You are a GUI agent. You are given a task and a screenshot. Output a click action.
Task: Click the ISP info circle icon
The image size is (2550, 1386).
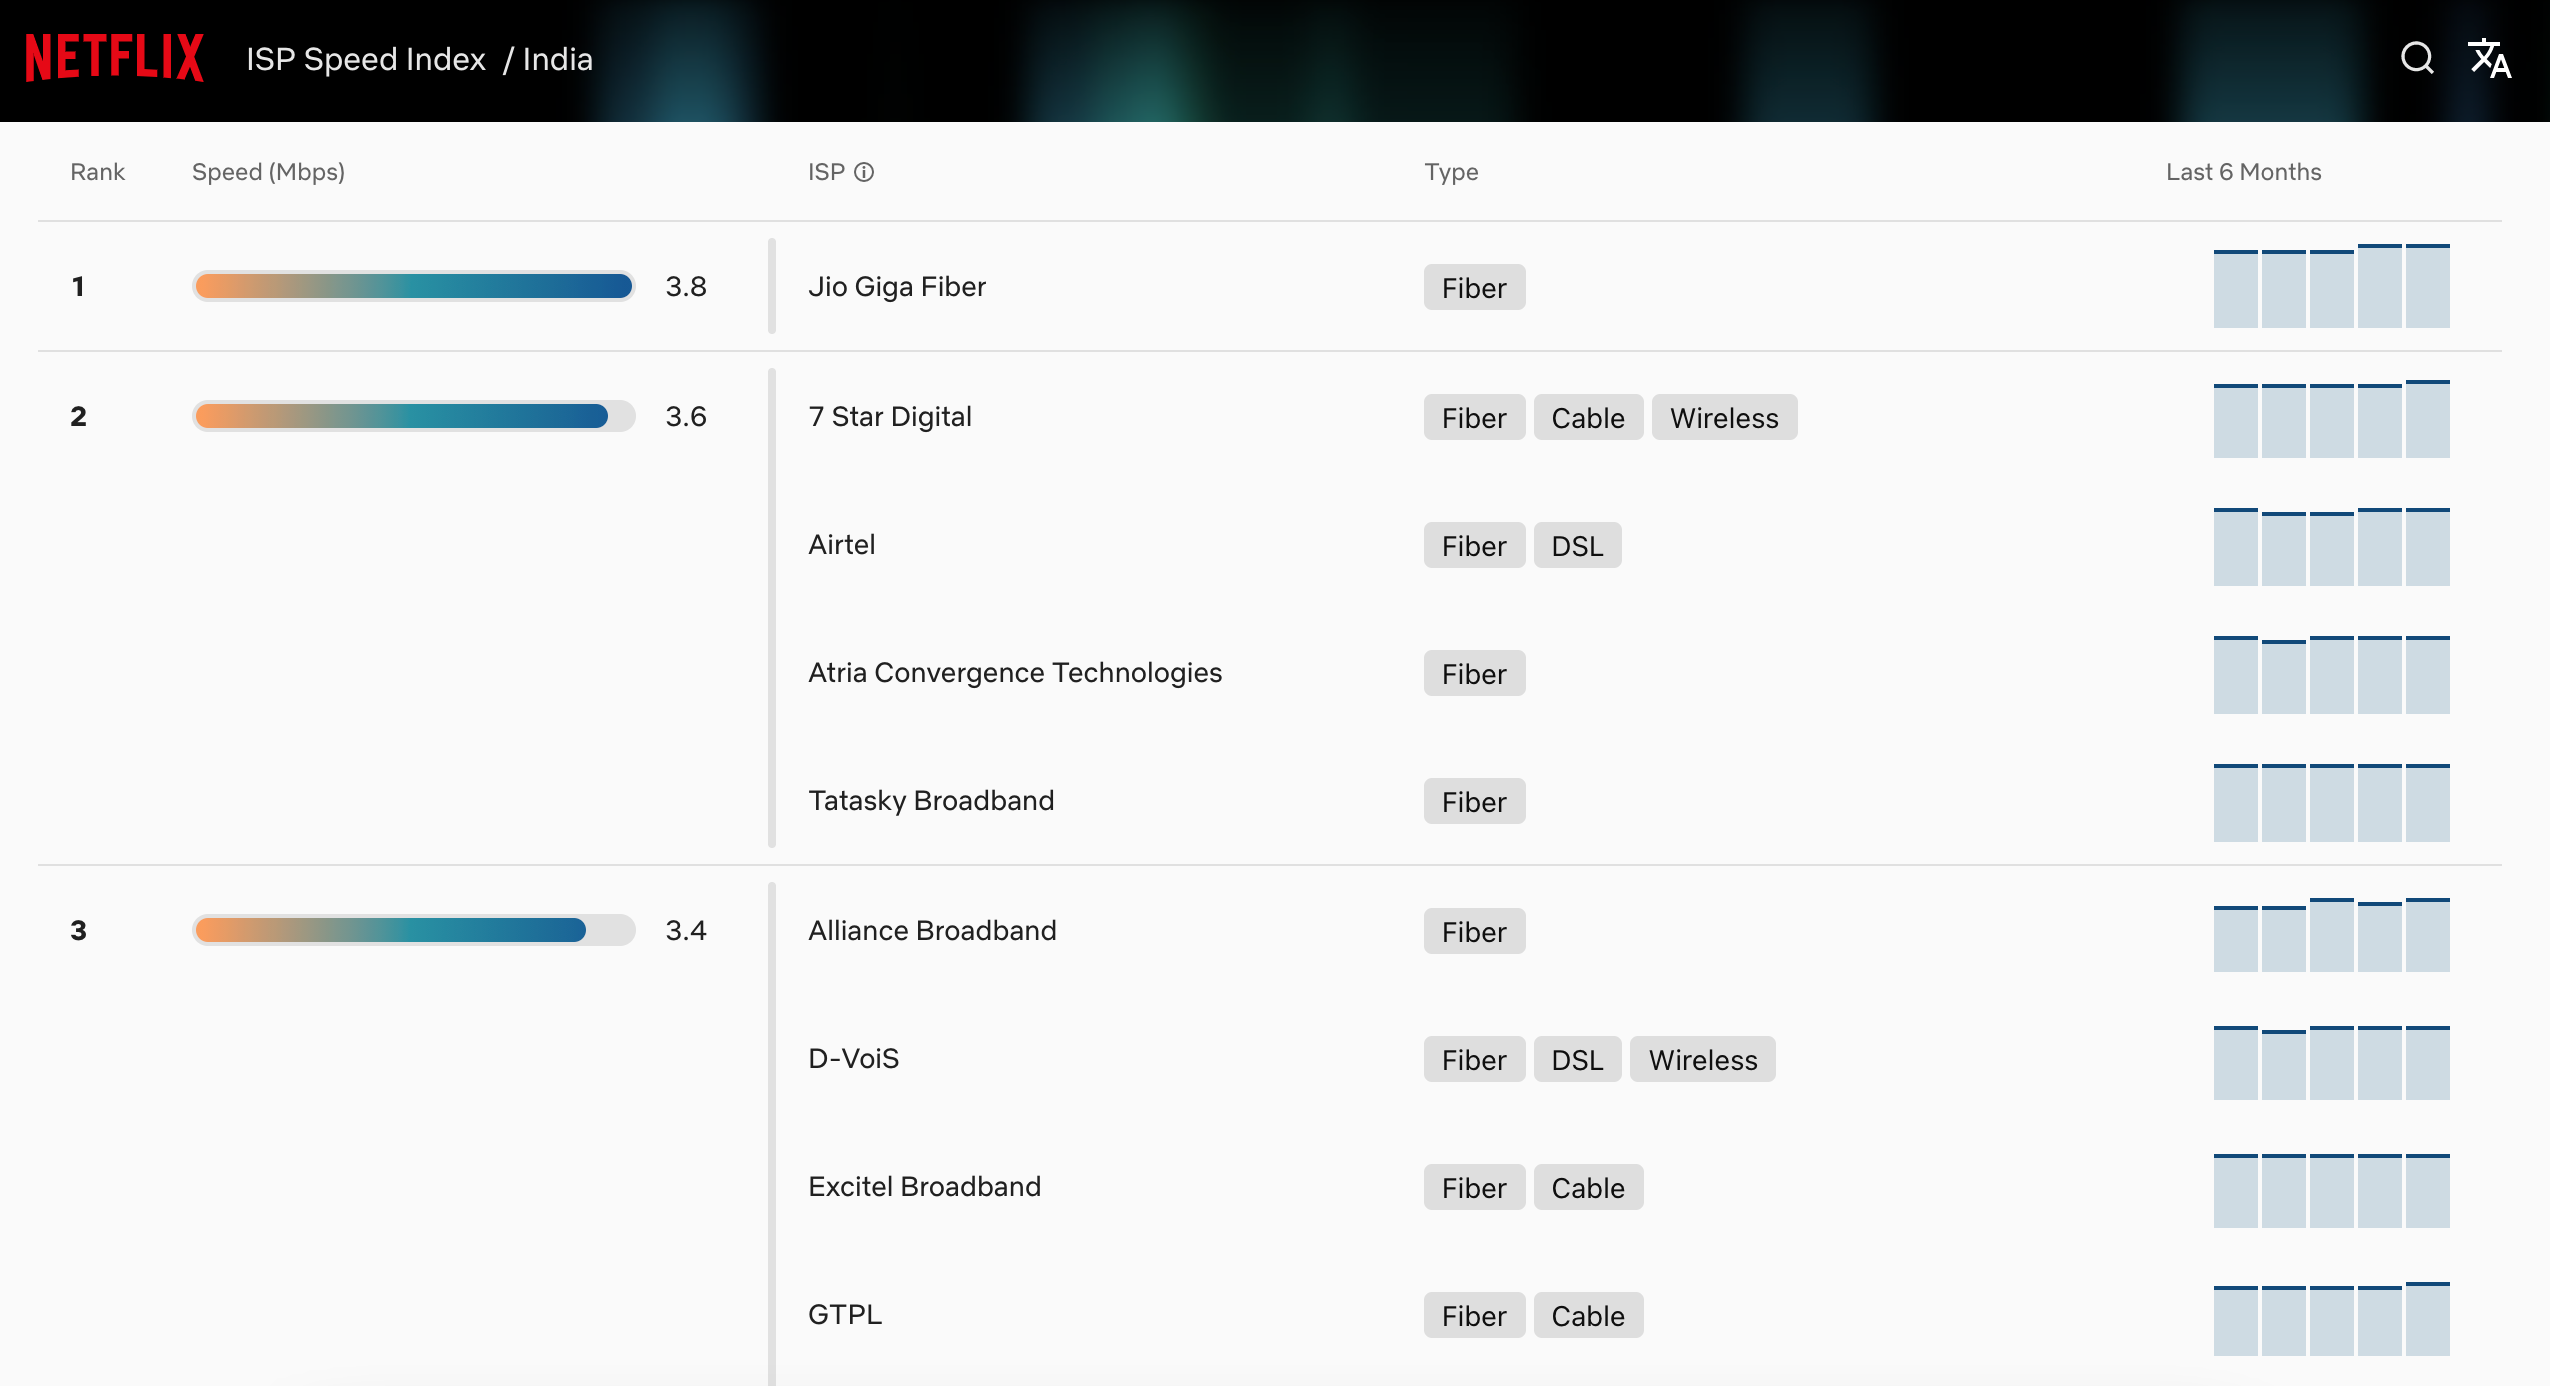[864, 172]
